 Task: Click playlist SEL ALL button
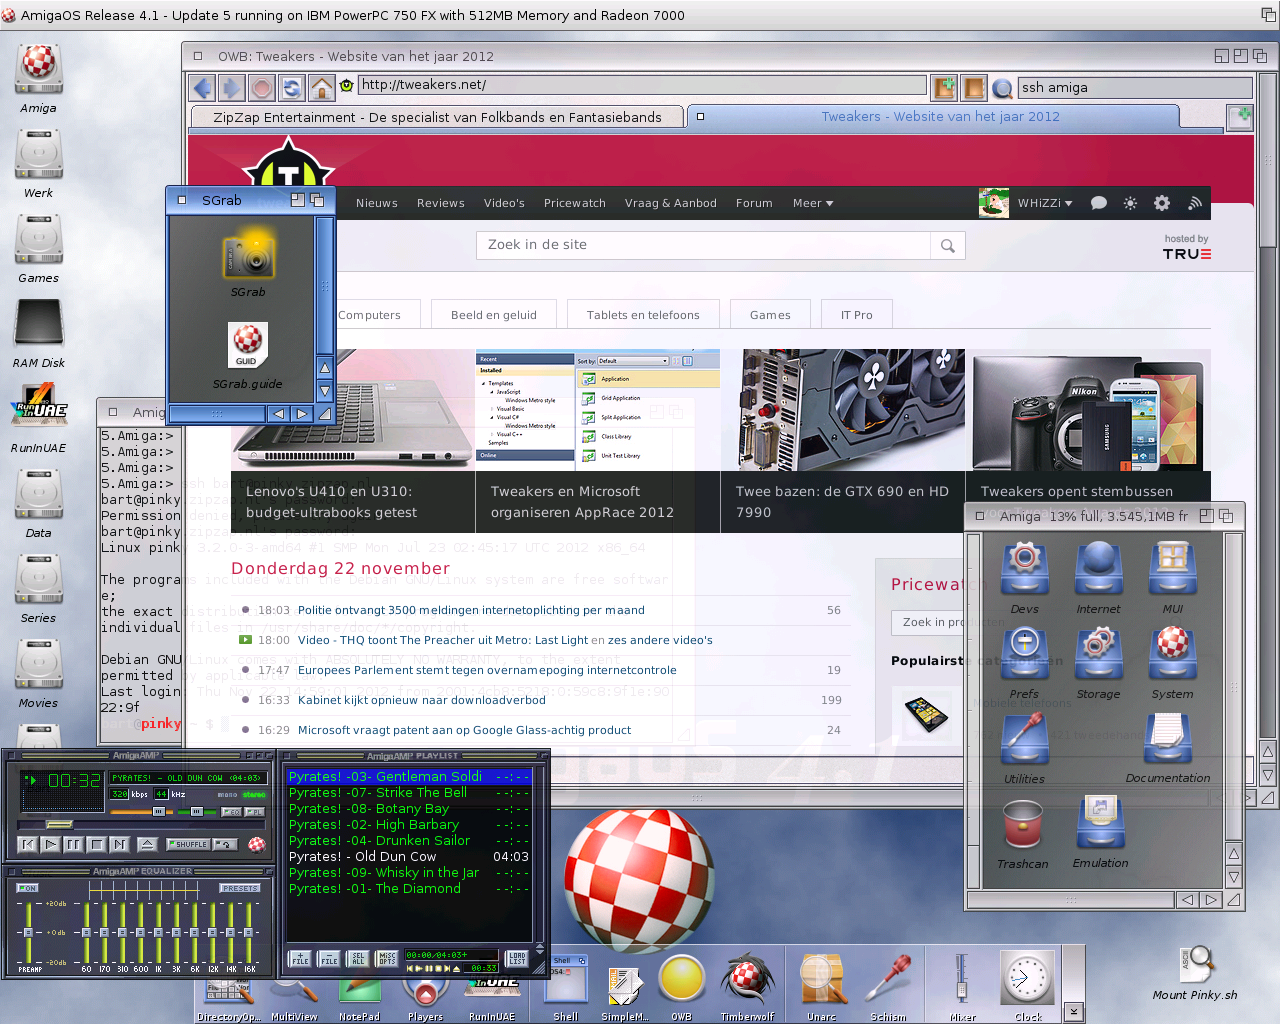coord(358,958)
